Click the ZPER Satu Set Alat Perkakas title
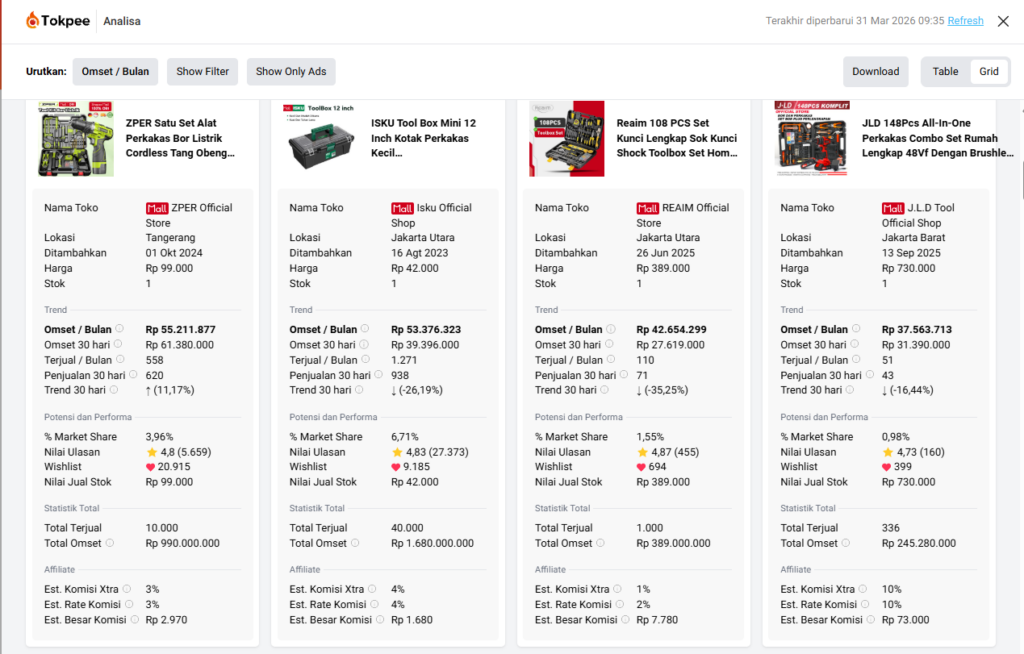Viewport: 1024px width, 654px height. pyautogui.click(x=180, y=138)
